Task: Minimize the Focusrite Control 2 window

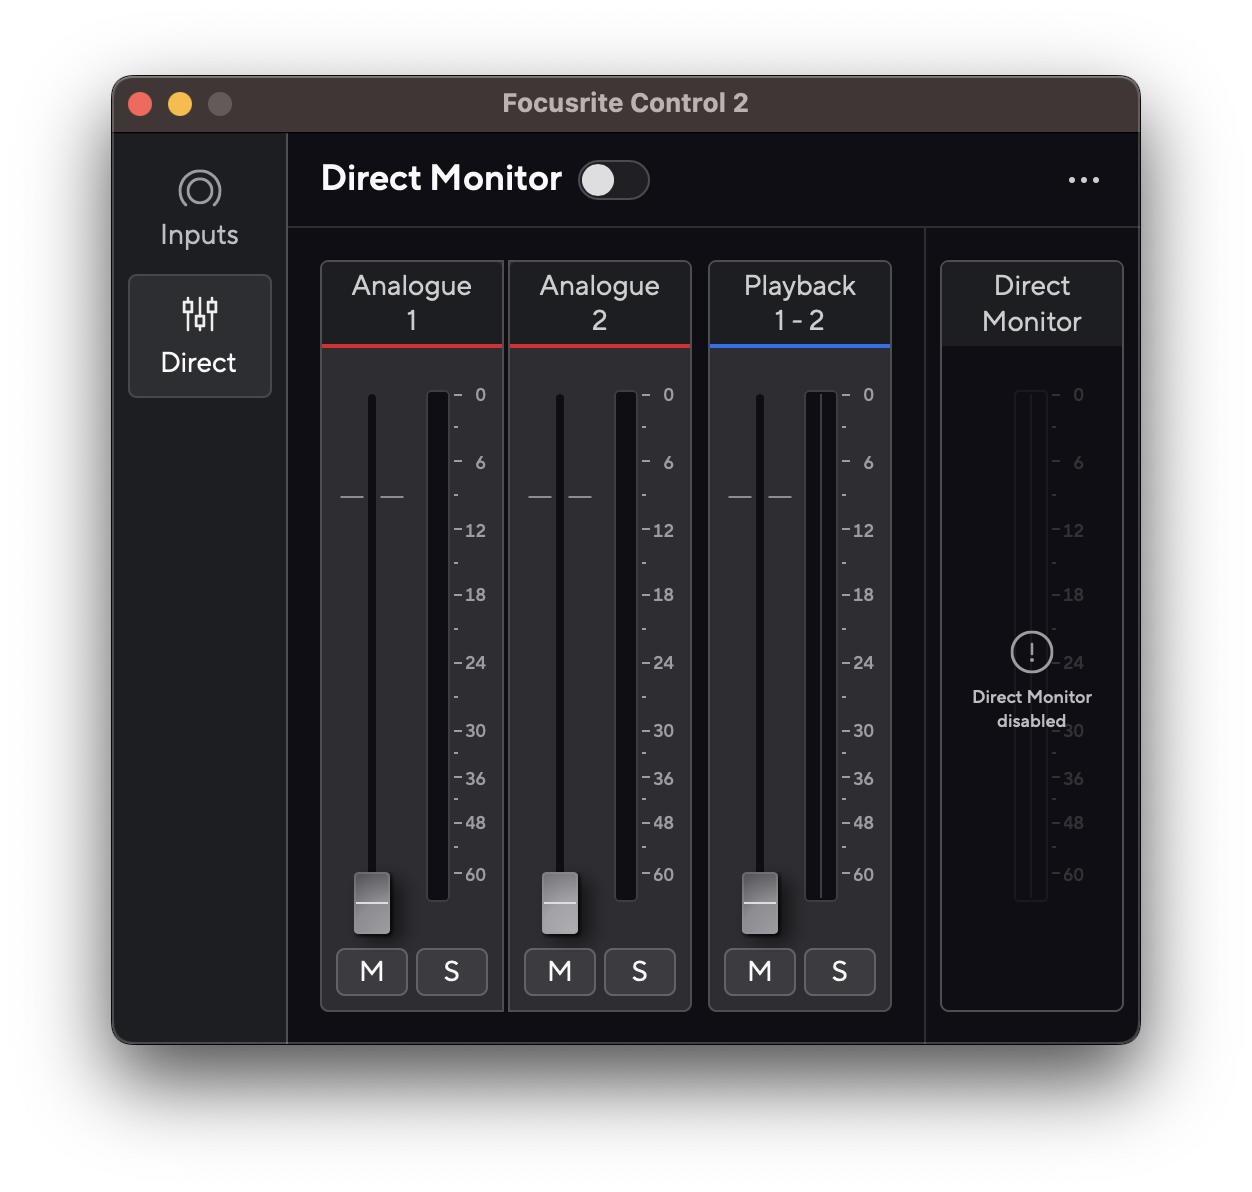Action: click(180, 104)
